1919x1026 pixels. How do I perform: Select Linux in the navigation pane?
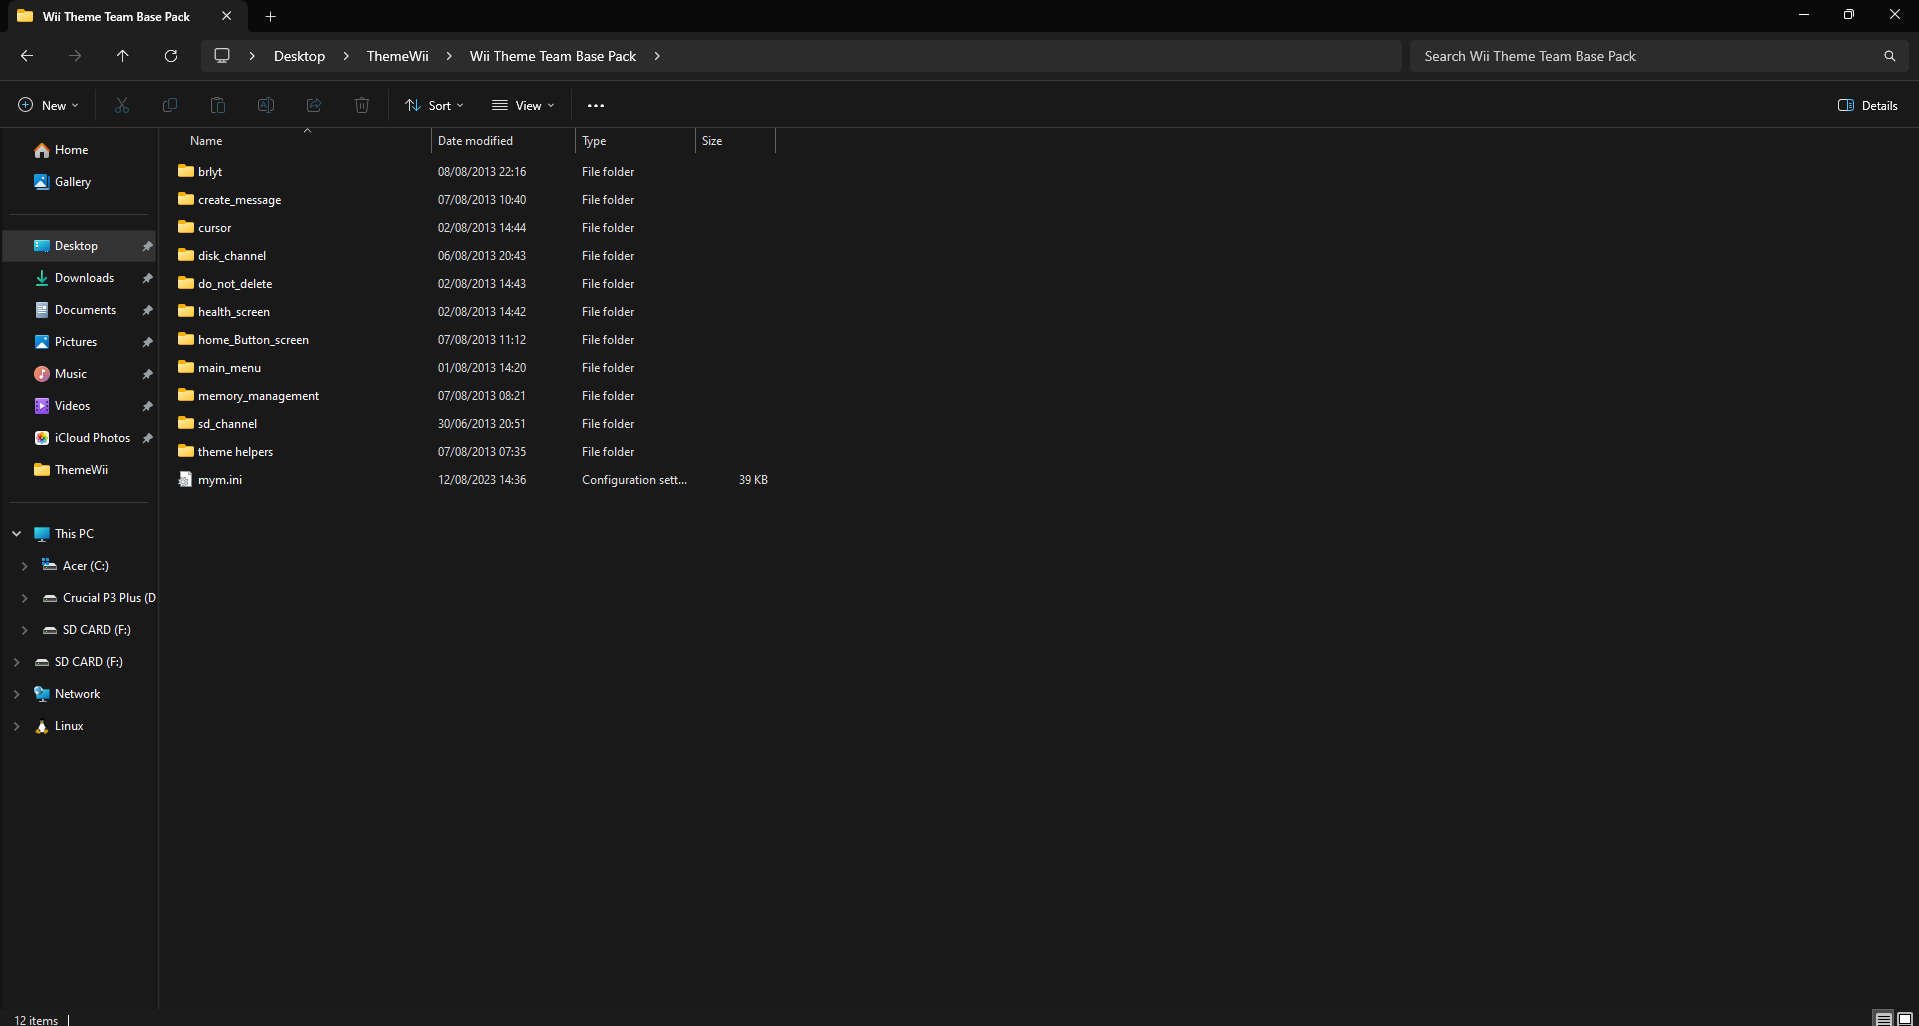pyautogui.click(x=69, y=726)
